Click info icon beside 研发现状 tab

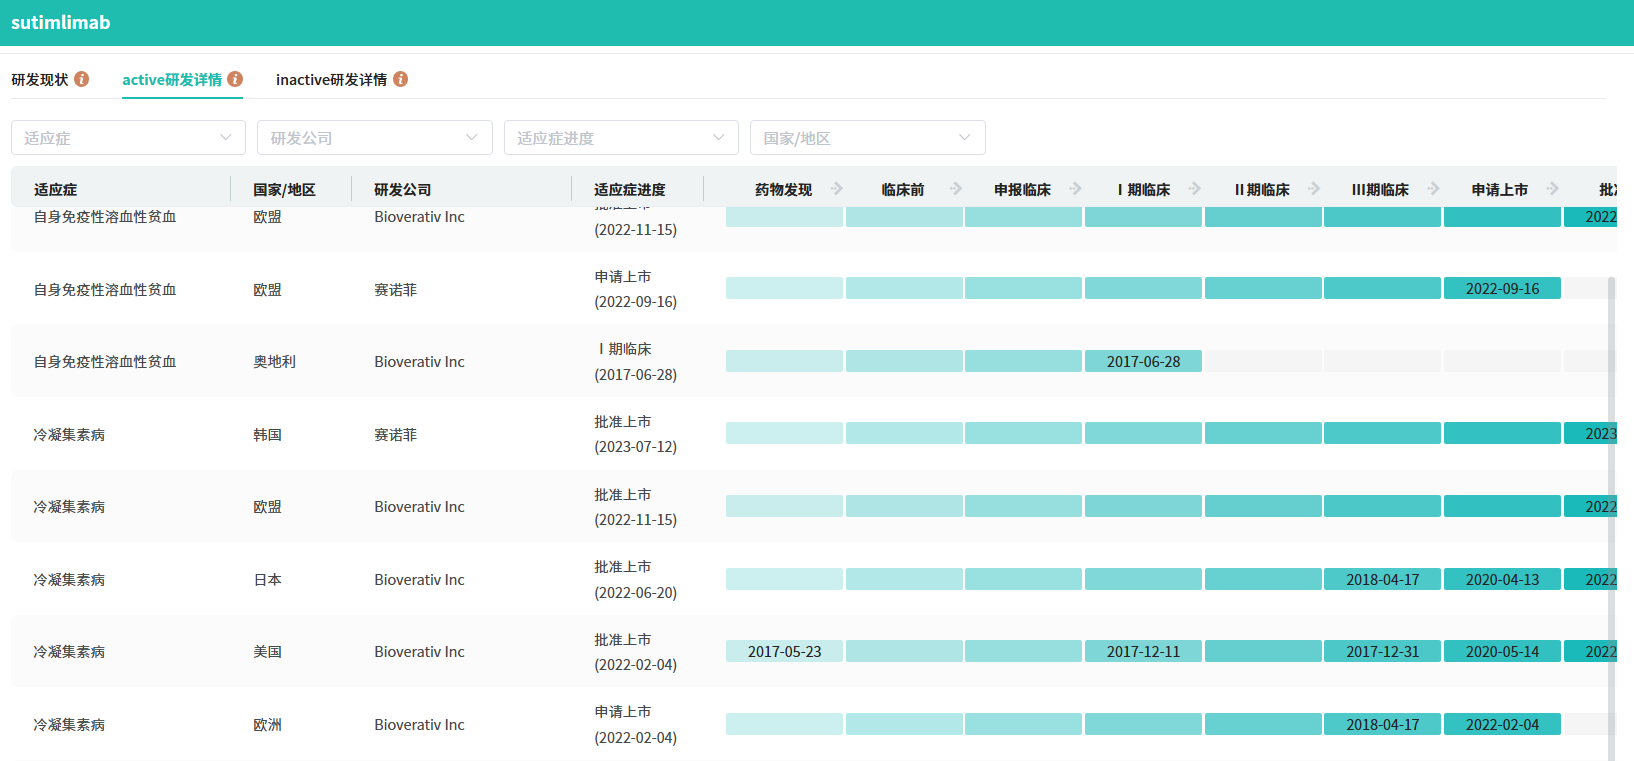click(x=82, y=79)
